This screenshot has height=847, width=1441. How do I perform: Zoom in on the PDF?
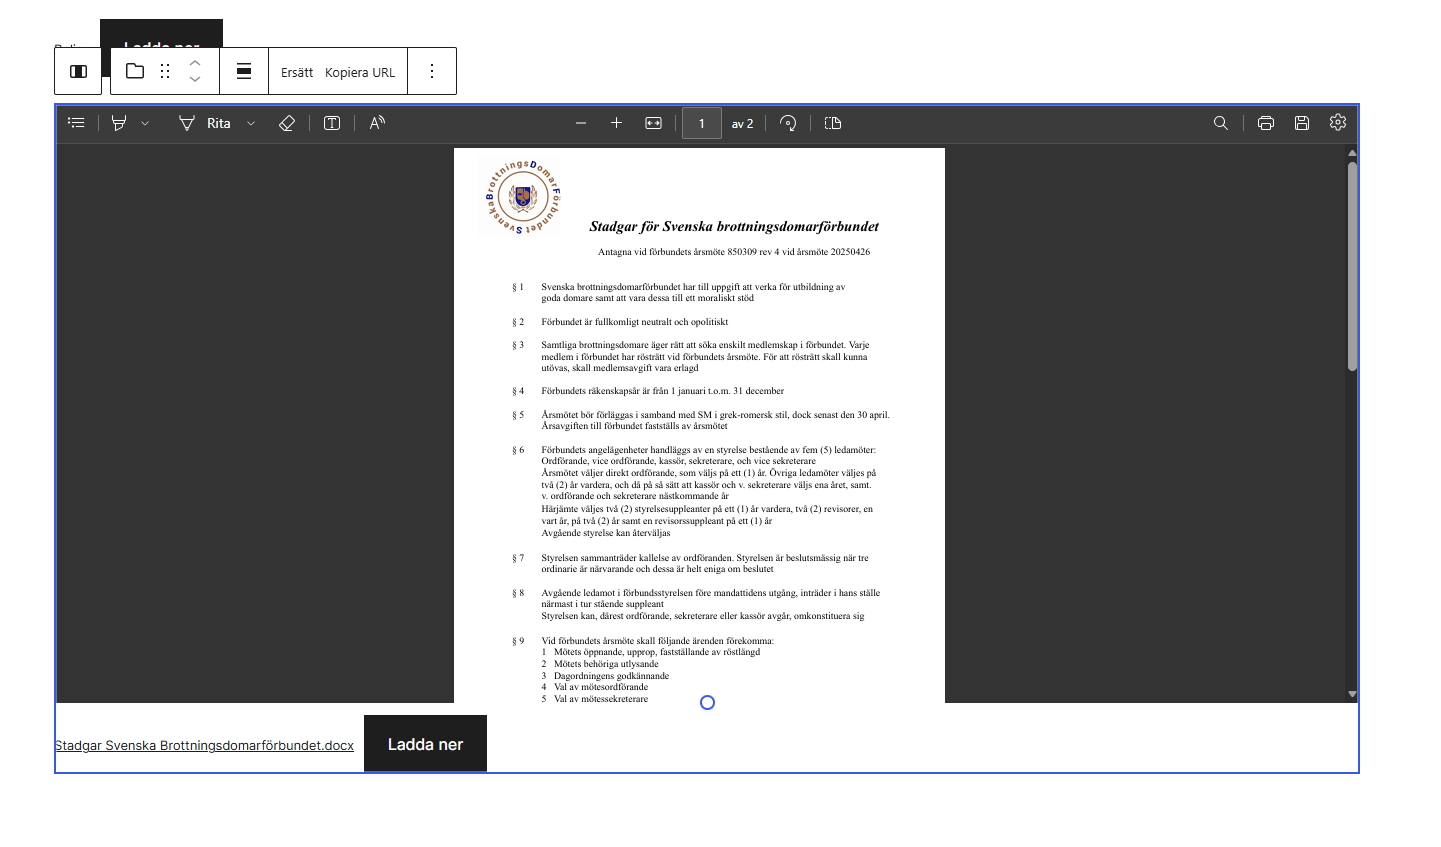[617, 123]
